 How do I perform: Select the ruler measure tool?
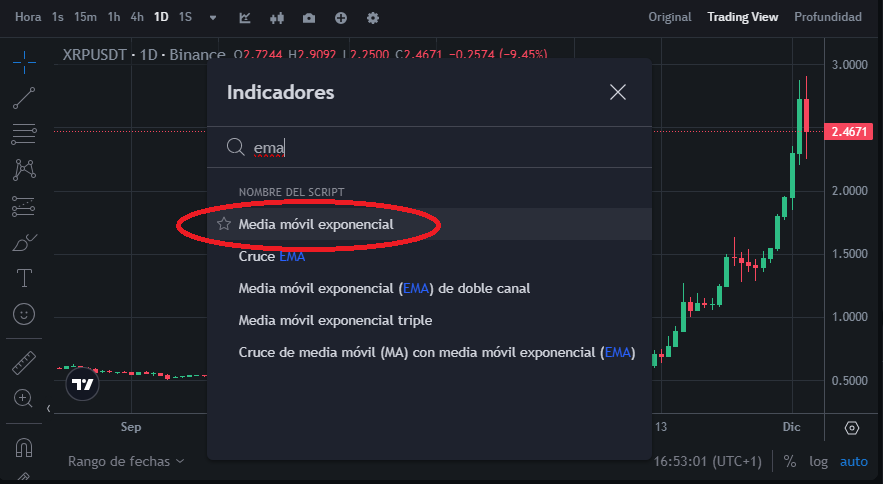[24, 363]
